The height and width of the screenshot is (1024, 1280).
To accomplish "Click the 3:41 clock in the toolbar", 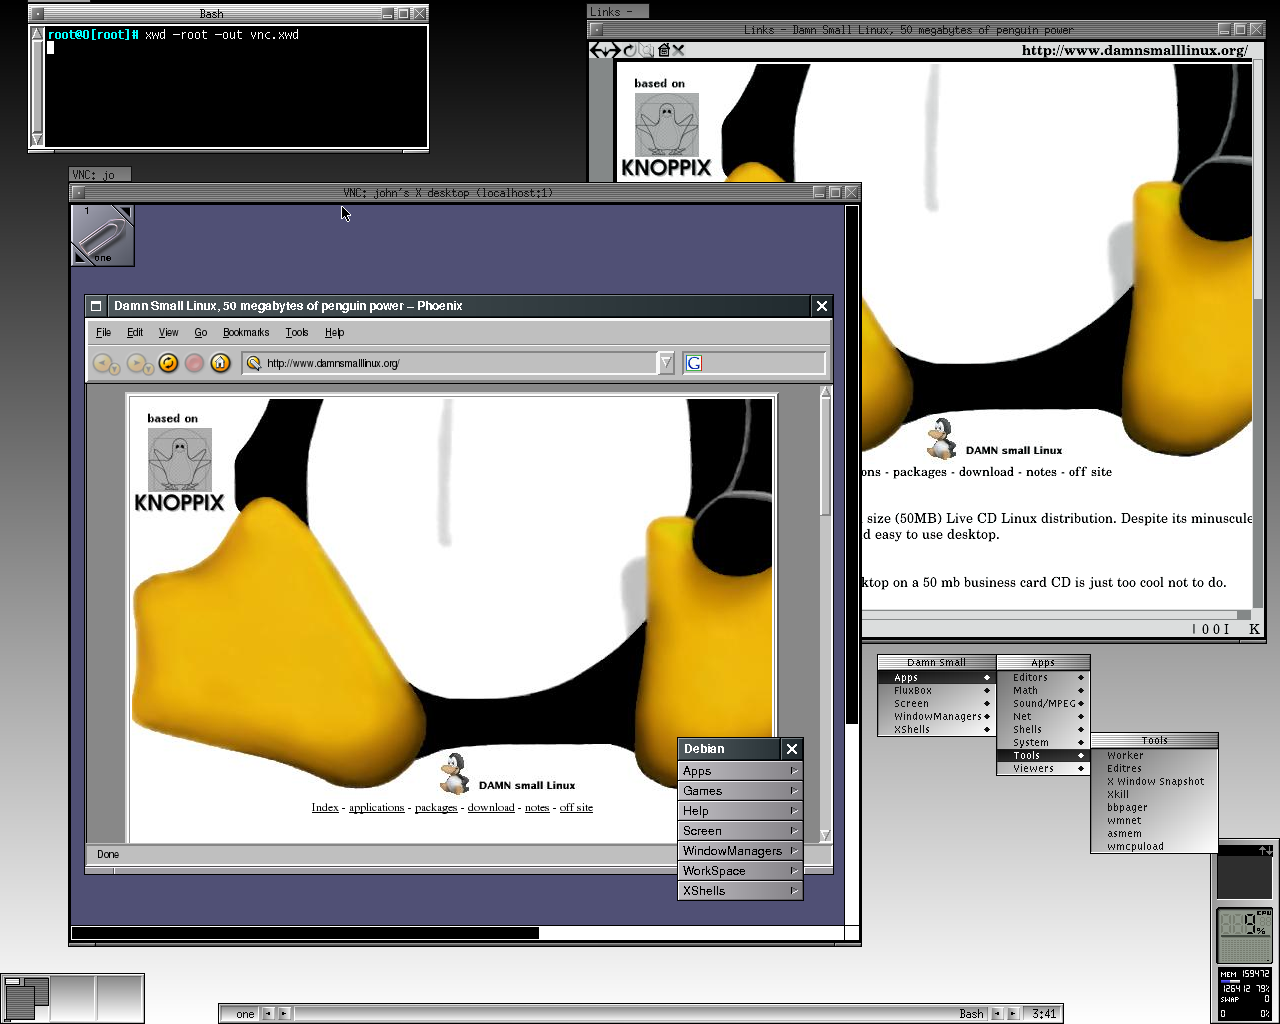I will pyautogui.click(x=1043, y=1014).
